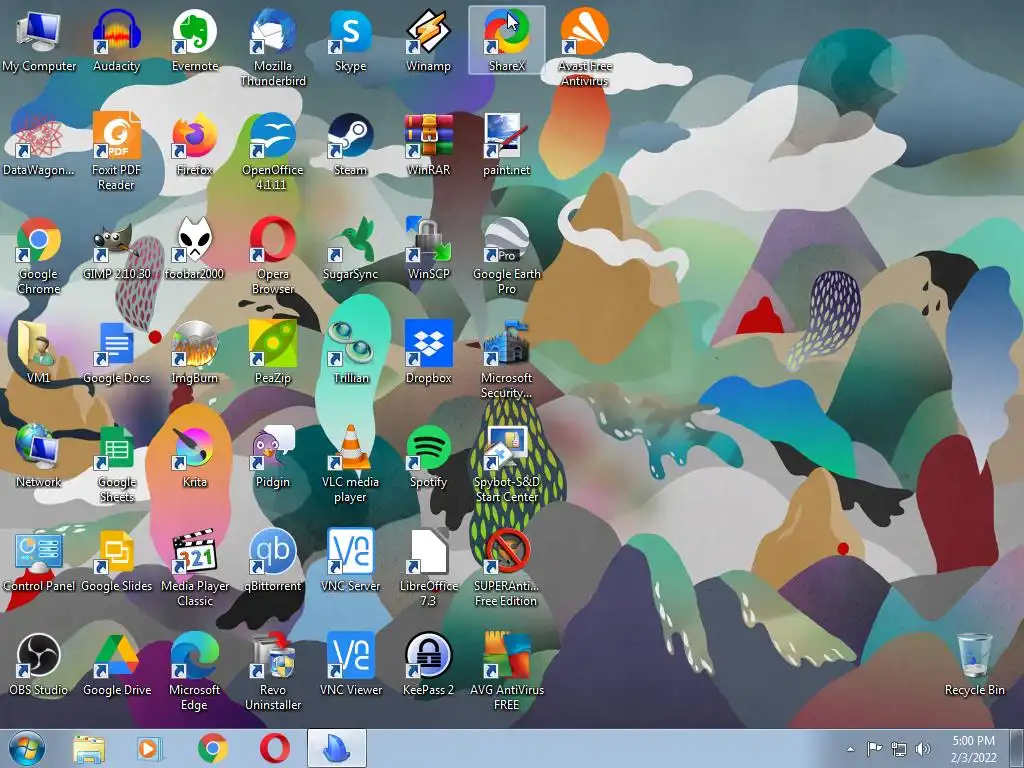This screenshot has height=768, width=1024.
Task: Click the WinRAR shortcut
Action: [x=428, y=144]
